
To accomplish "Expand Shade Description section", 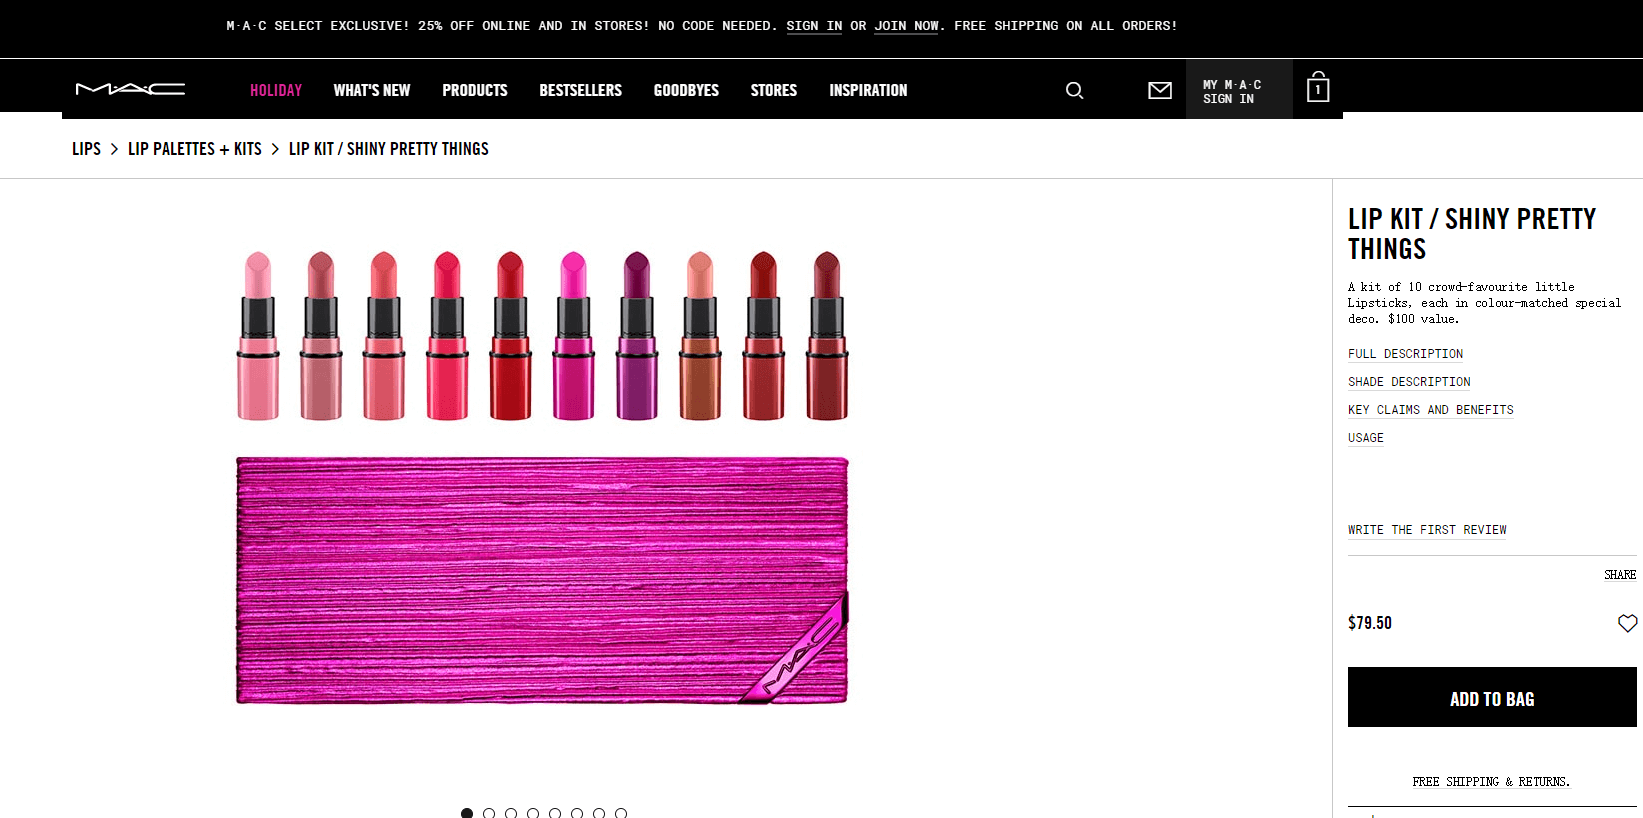I will tap(1409, 382).
